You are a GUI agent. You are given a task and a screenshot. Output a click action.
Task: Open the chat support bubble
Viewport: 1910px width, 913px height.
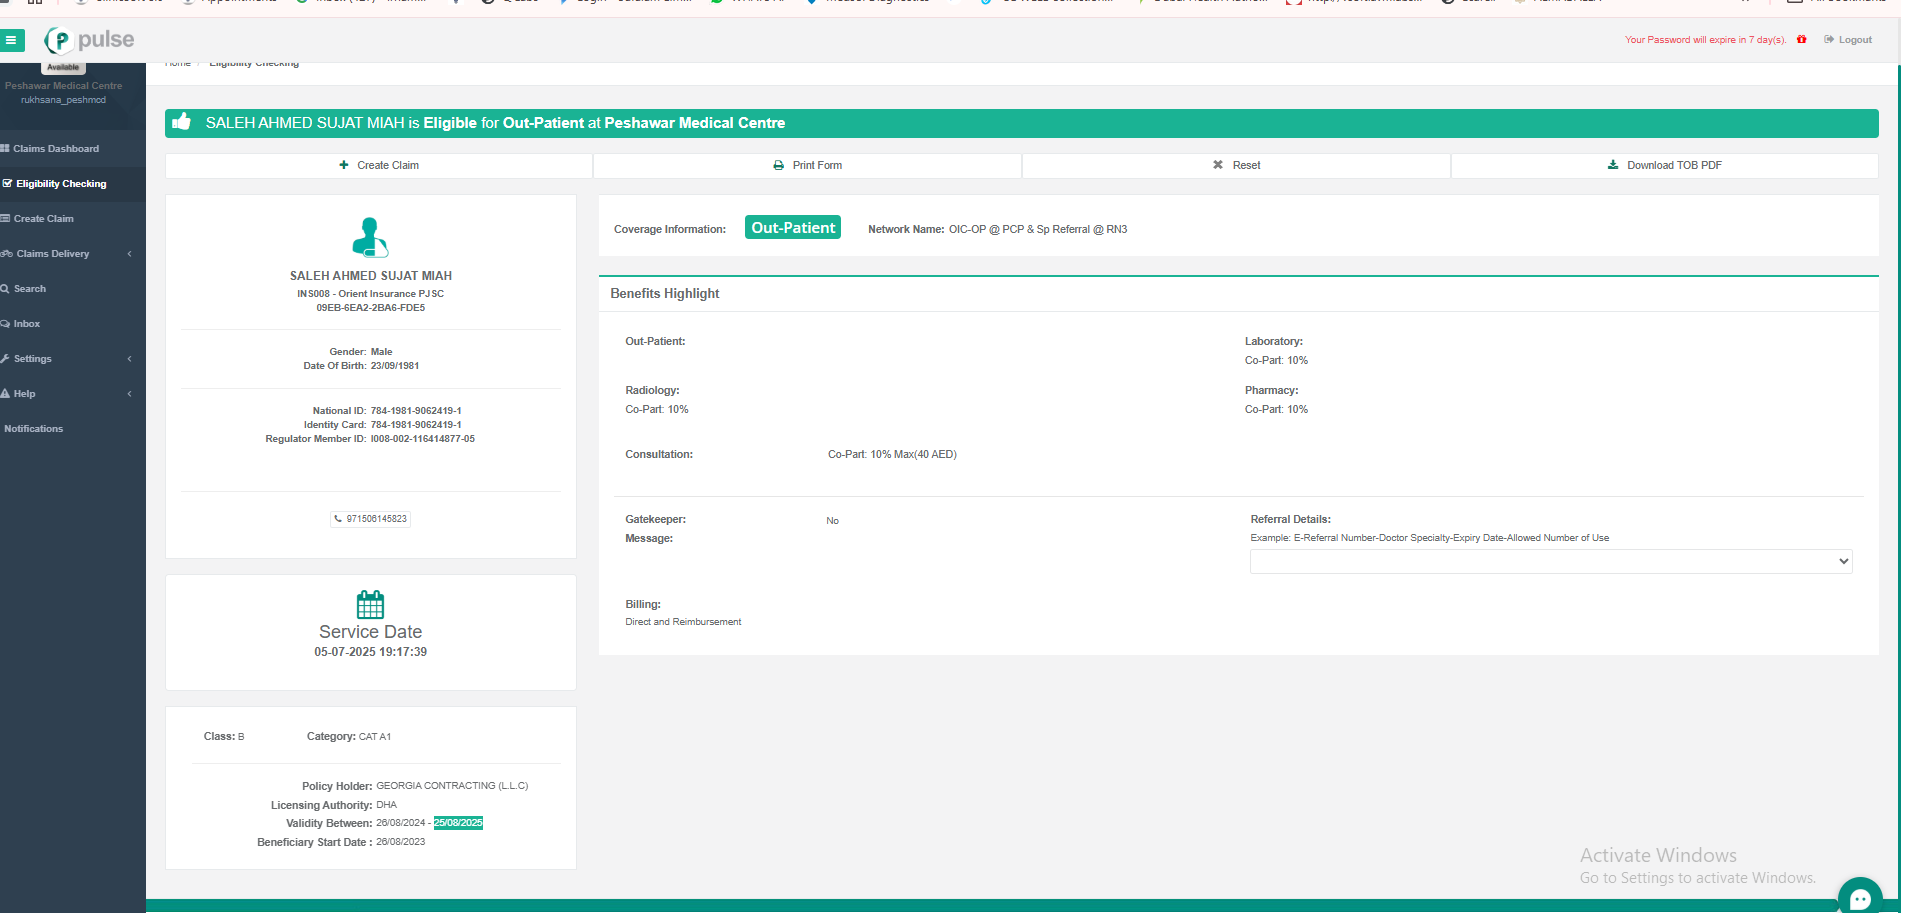tap(1859, 897)
